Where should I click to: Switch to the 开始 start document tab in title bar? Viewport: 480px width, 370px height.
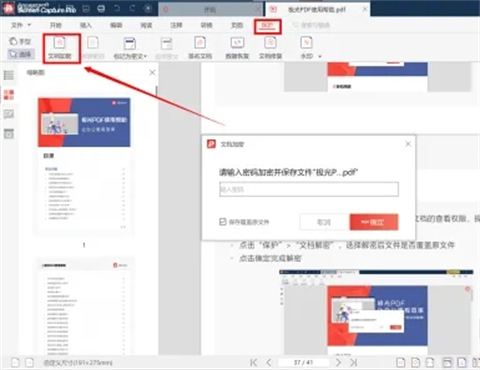pos(210,9)
